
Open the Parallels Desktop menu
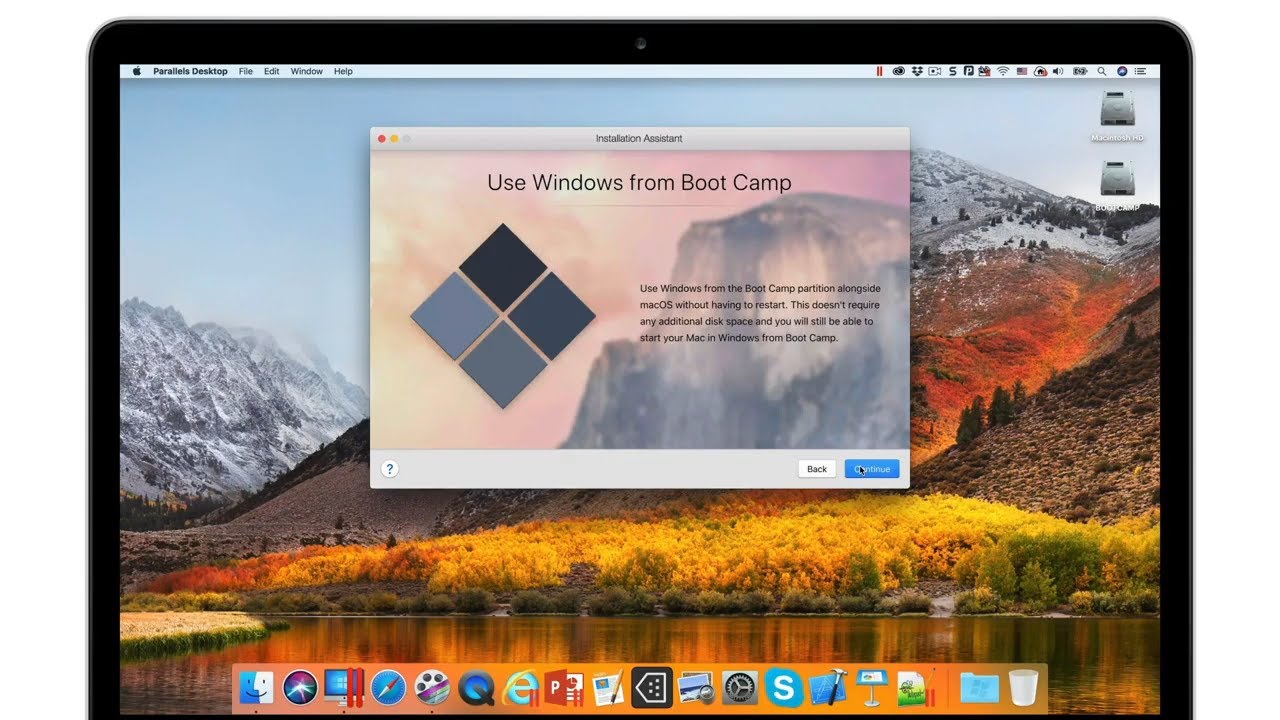pos(190,72)
